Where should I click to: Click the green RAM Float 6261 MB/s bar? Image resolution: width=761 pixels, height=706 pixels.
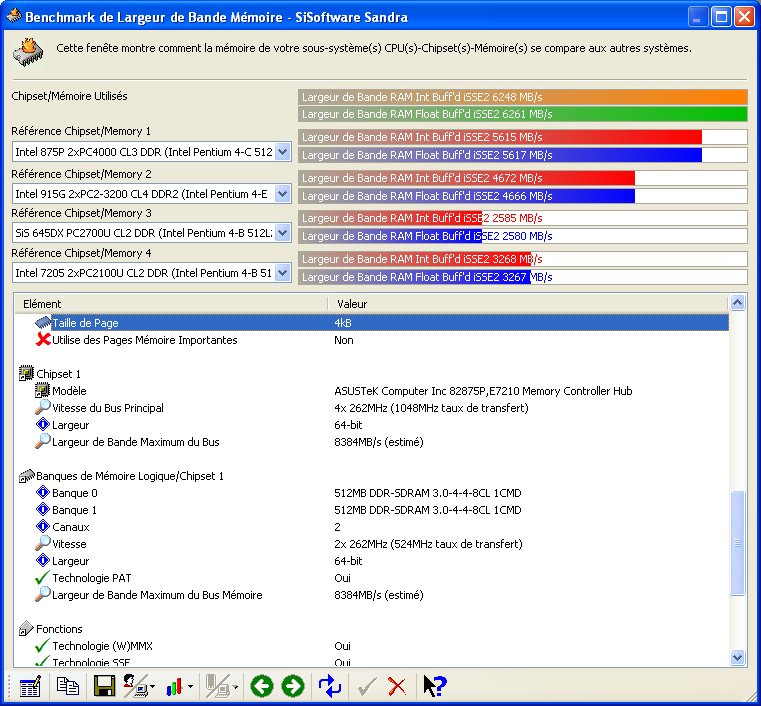[x=523, y=114]
